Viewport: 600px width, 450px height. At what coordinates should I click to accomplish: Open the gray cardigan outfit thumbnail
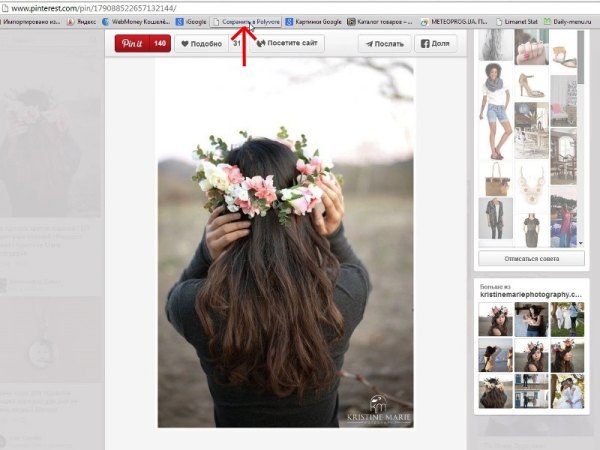coord(496,218)
